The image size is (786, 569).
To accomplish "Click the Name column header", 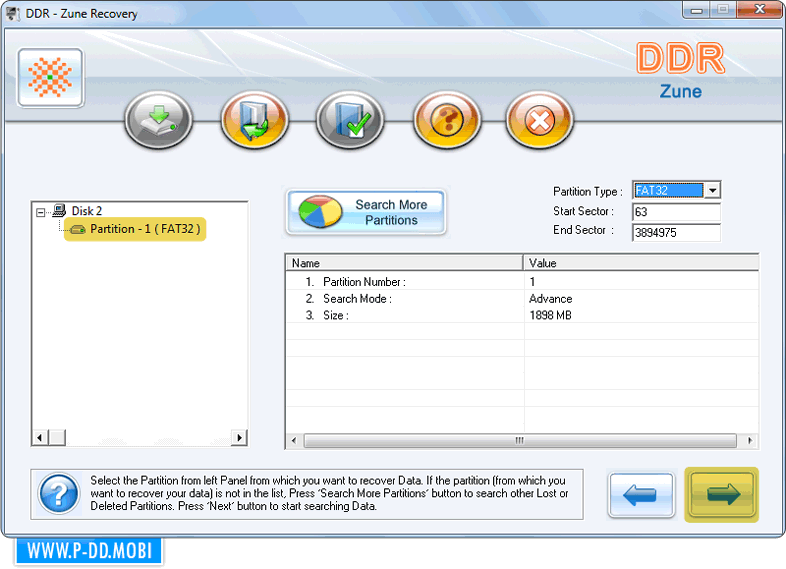I will [405, 263].
